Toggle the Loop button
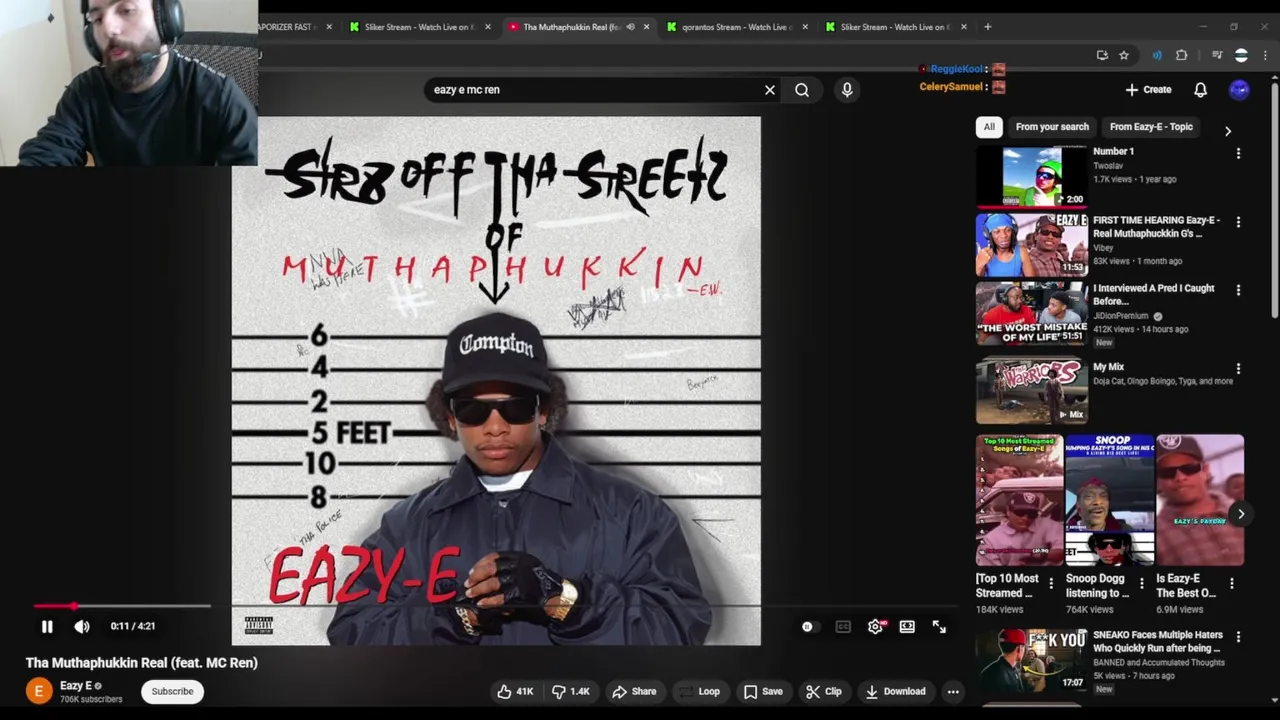Viewport: 1280px width, 720px height. [x=699, y=691]
